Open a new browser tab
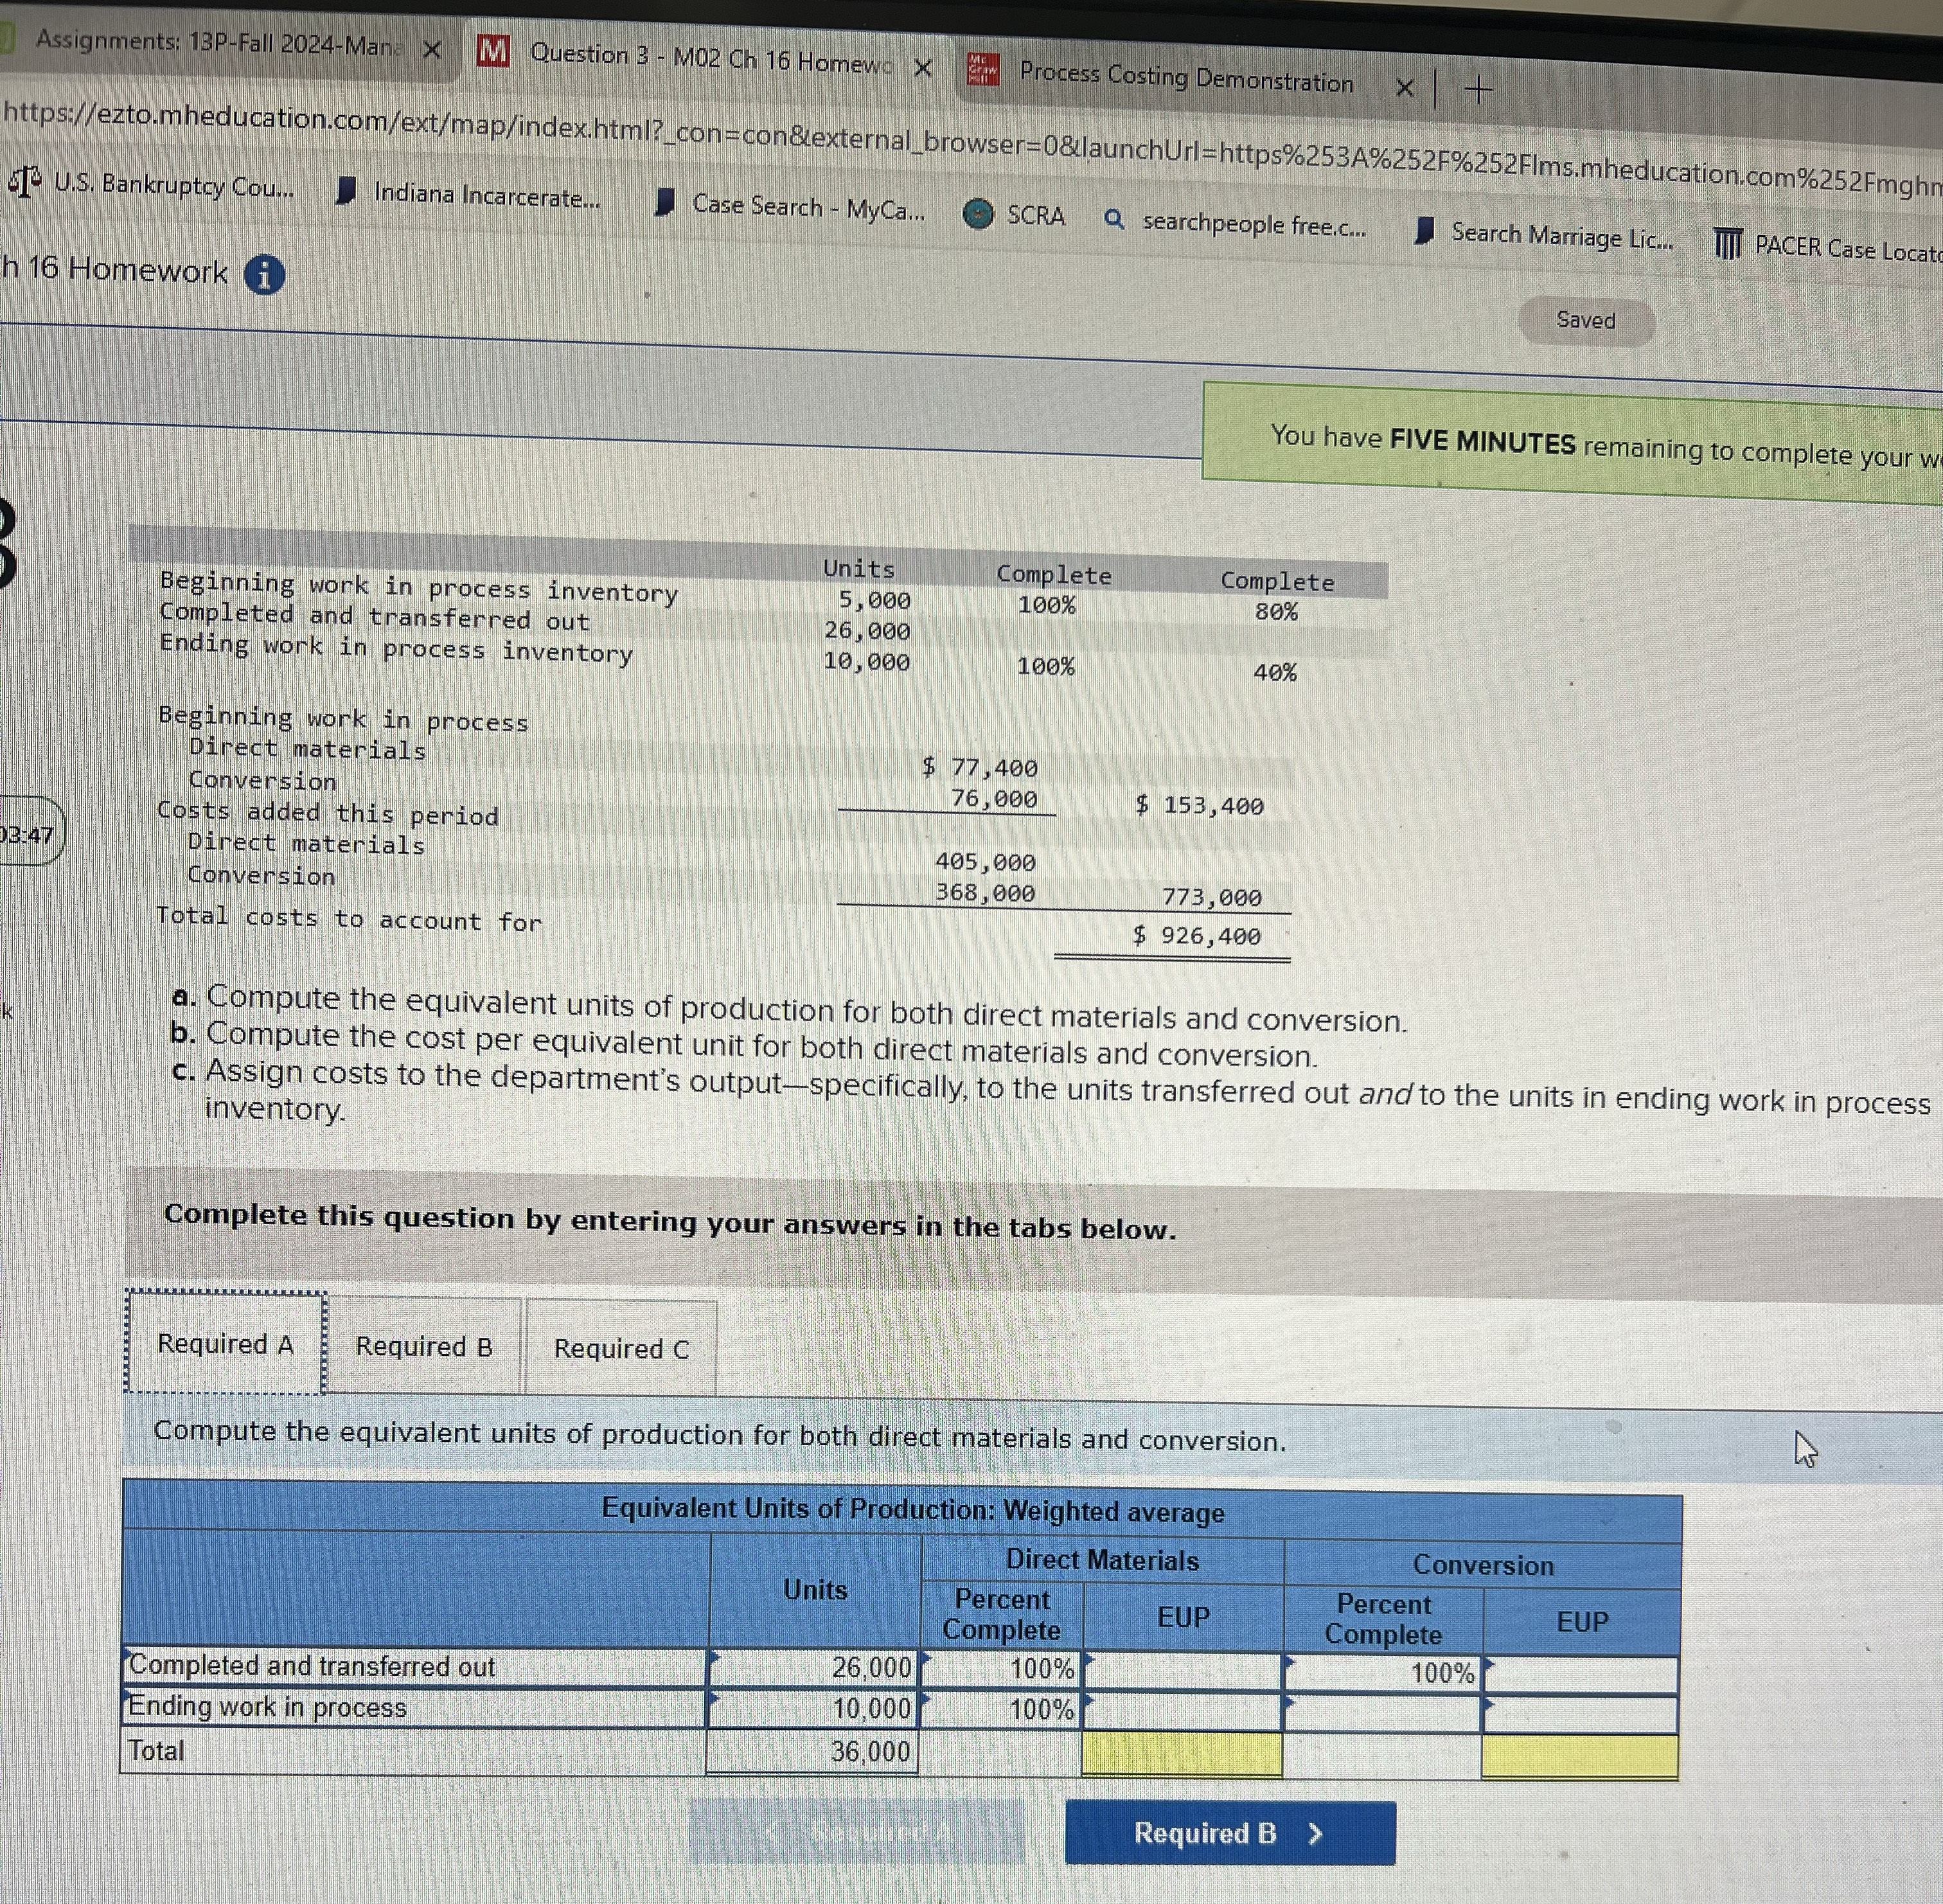 (x=1479, y=91)
